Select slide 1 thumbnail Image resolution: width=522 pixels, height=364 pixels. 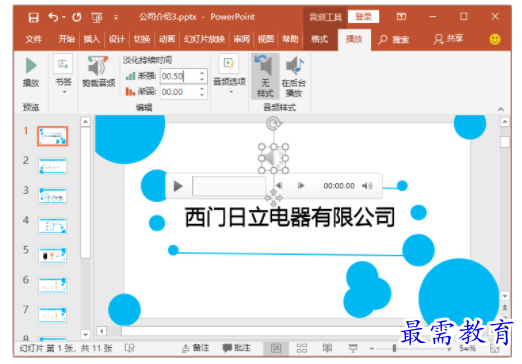52,136
